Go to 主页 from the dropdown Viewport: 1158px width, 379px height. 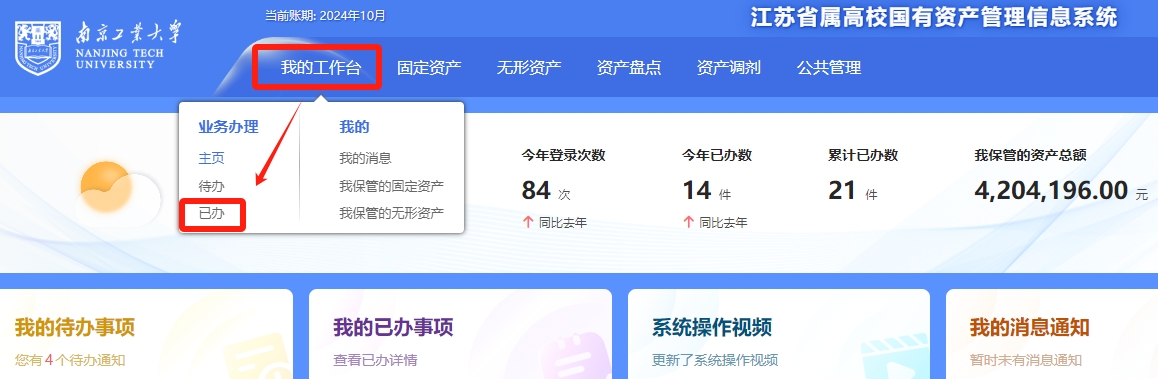click(211, 158)
